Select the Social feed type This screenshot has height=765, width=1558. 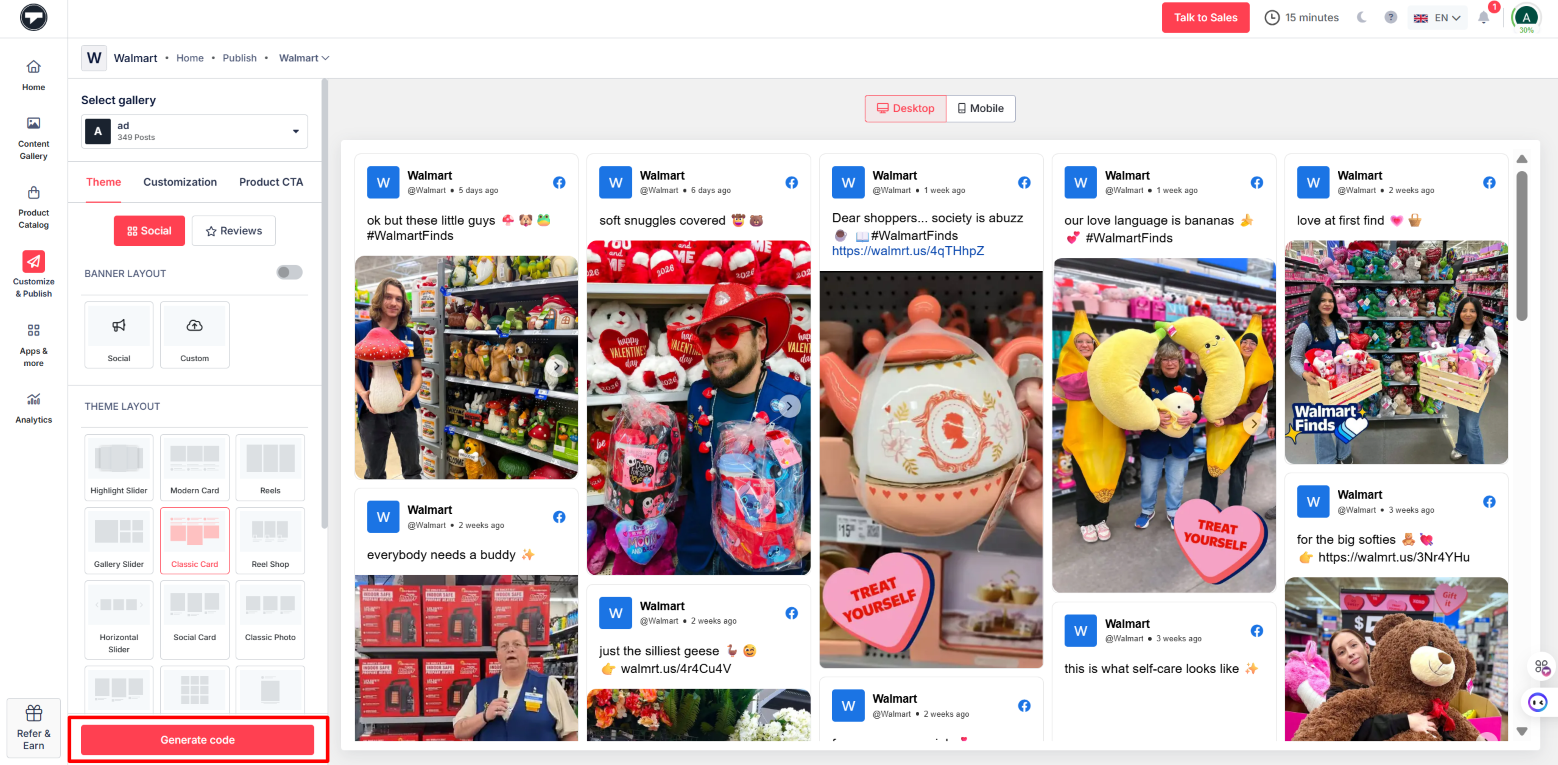click(149, 230)
